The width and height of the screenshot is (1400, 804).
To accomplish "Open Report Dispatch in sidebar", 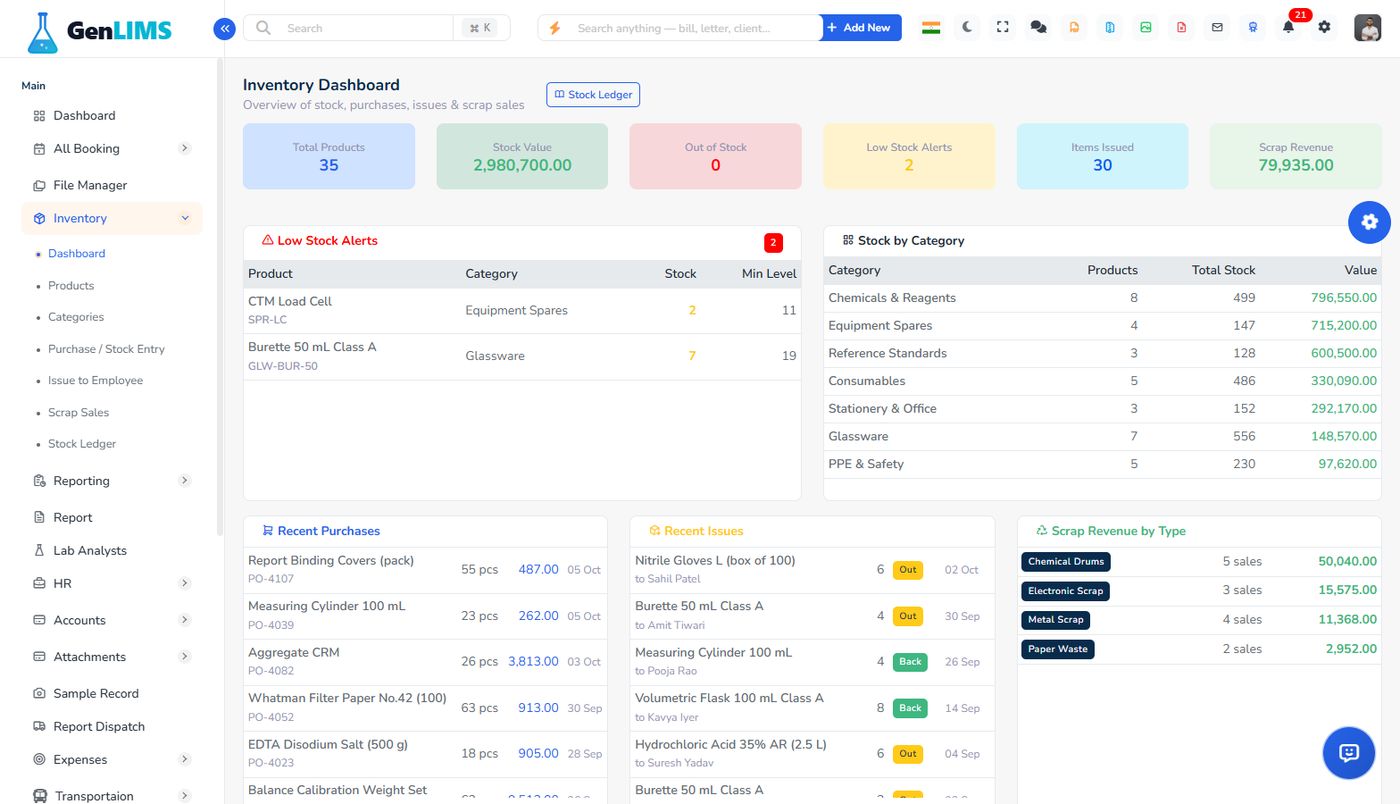I will pos(99,727).
